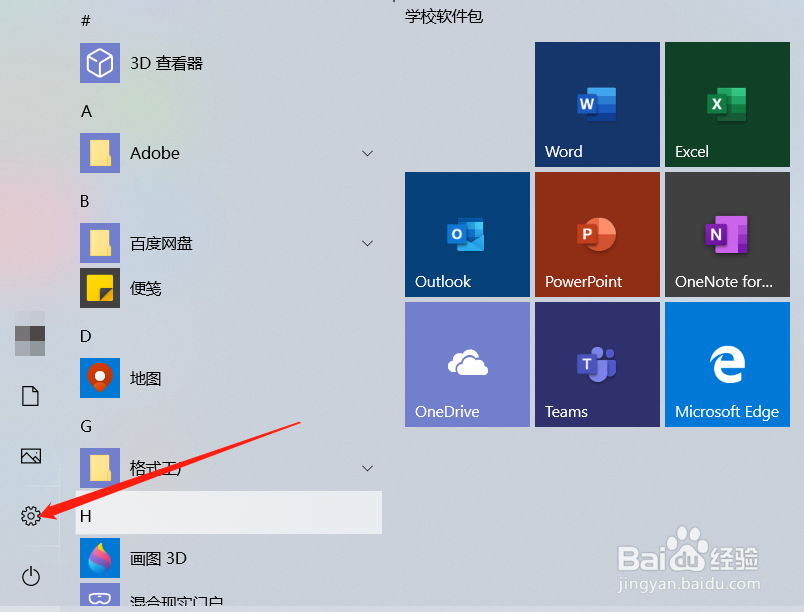Screen dimensions: 804x612
Task: Open the OneDrive tile
Action: pos(467,364)
